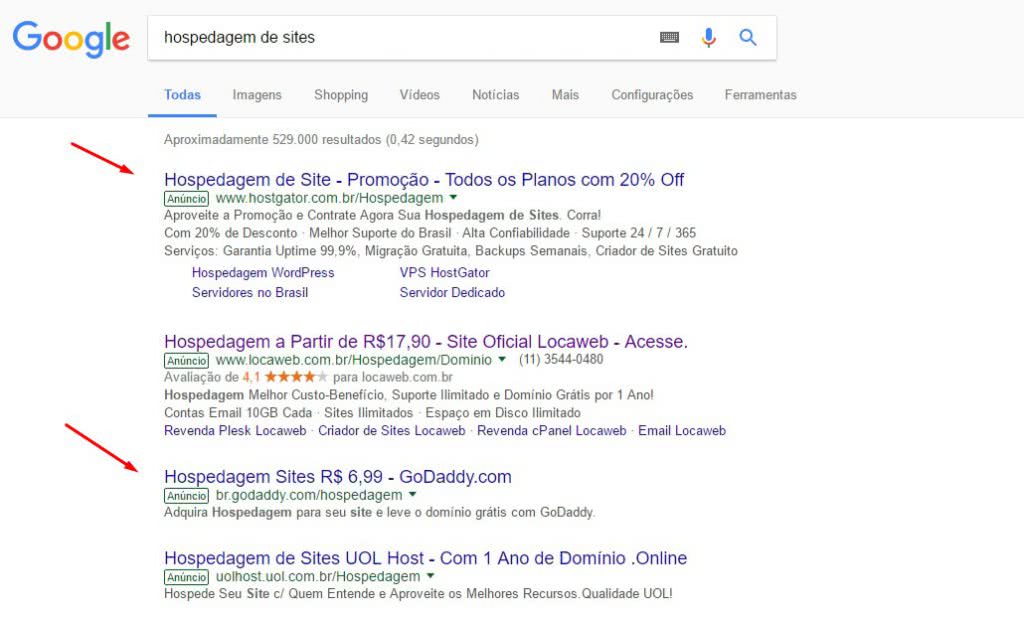Click 'Com 20% de Desconto' callout line
1024x617 pixels.
pos(430,233)
